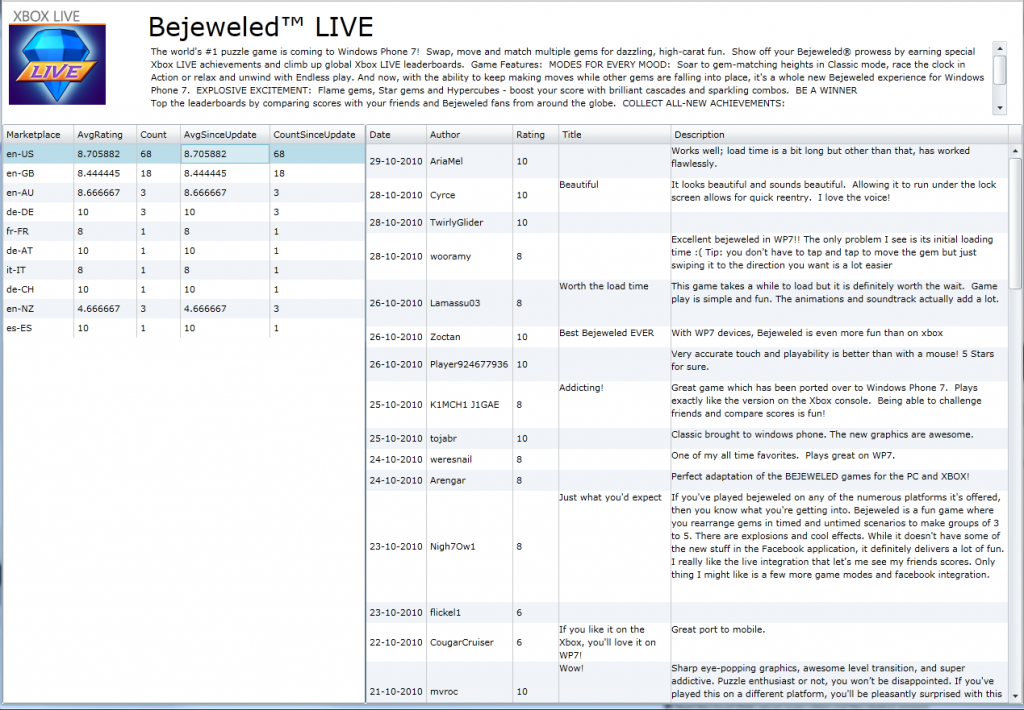The width and height of the screenshot is (1024, 710).
Task: Click the app description scrollbar up arrow
Action: click(x=999, y=48)
